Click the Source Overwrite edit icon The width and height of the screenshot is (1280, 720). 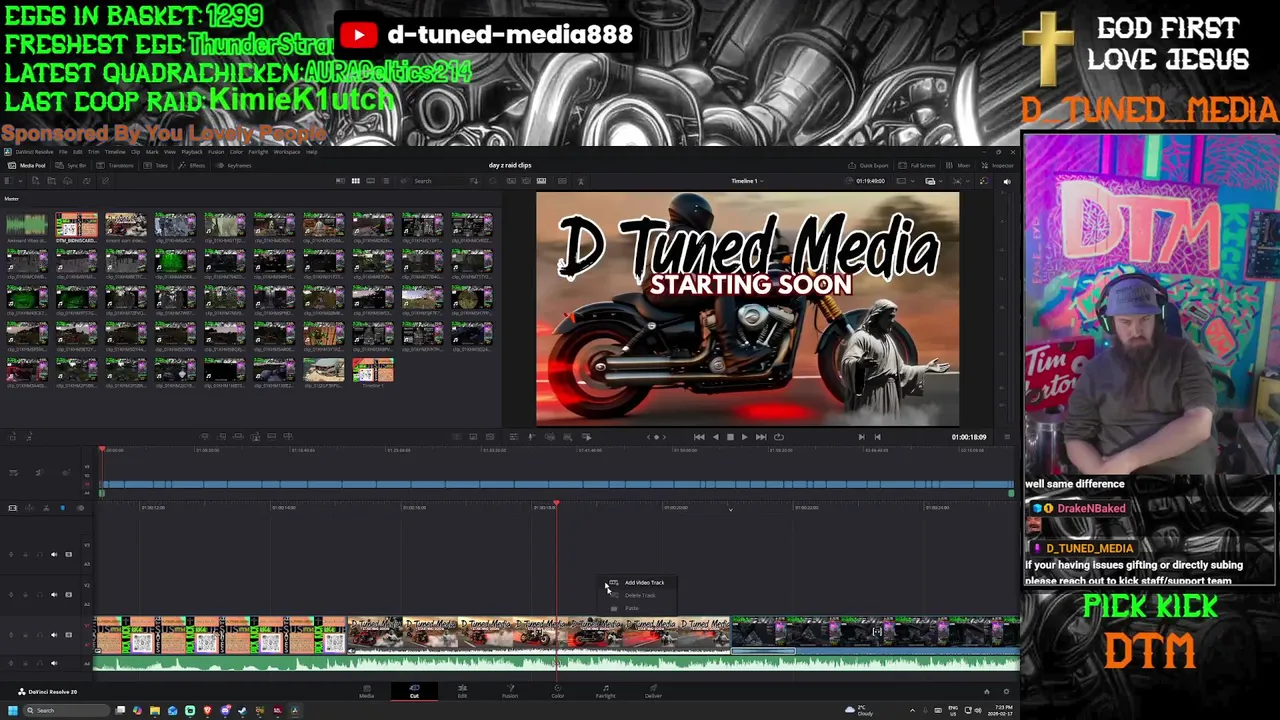(x=289, y=437)
